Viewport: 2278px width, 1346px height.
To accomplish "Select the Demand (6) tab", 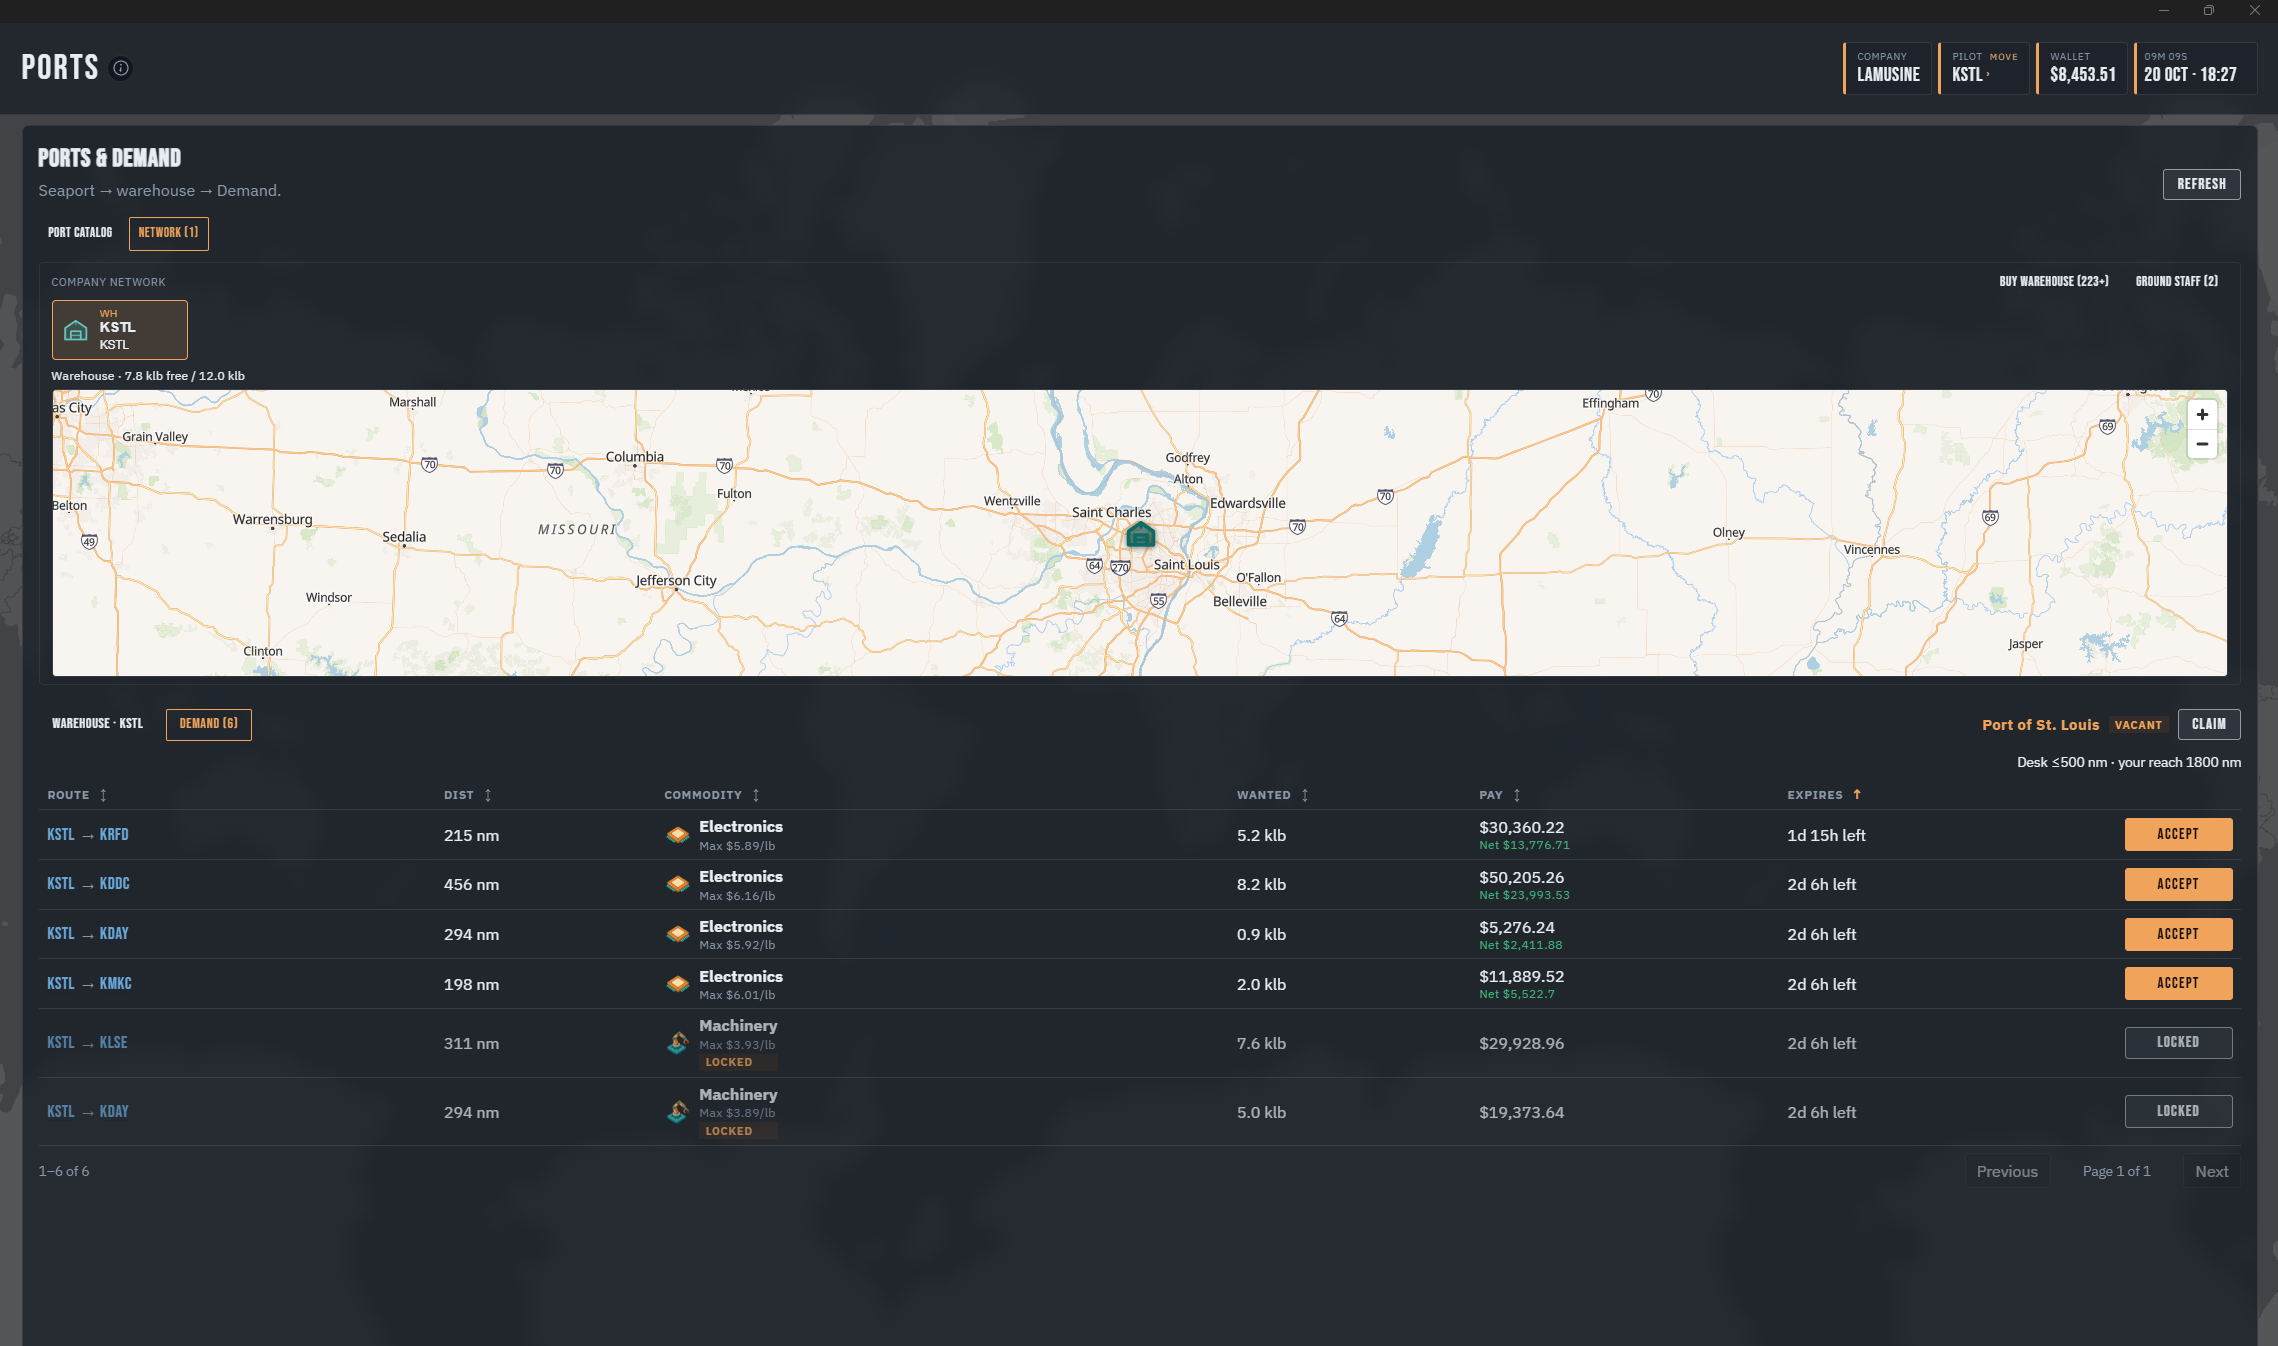I will pyautogui.click(x=208, y=724).
